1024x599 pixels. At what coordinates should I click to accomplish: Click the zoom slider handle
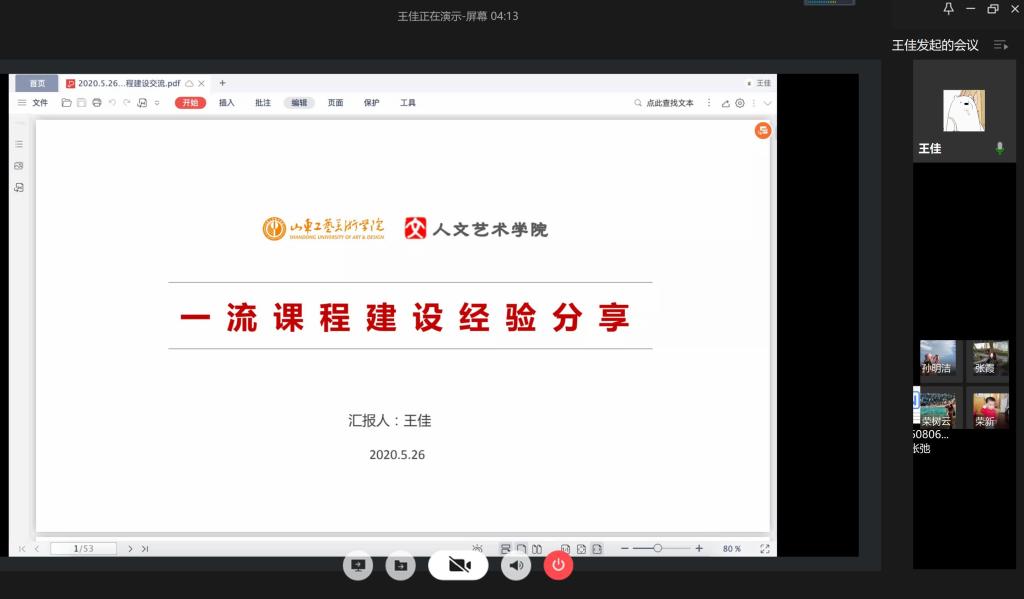coord(658,548)
